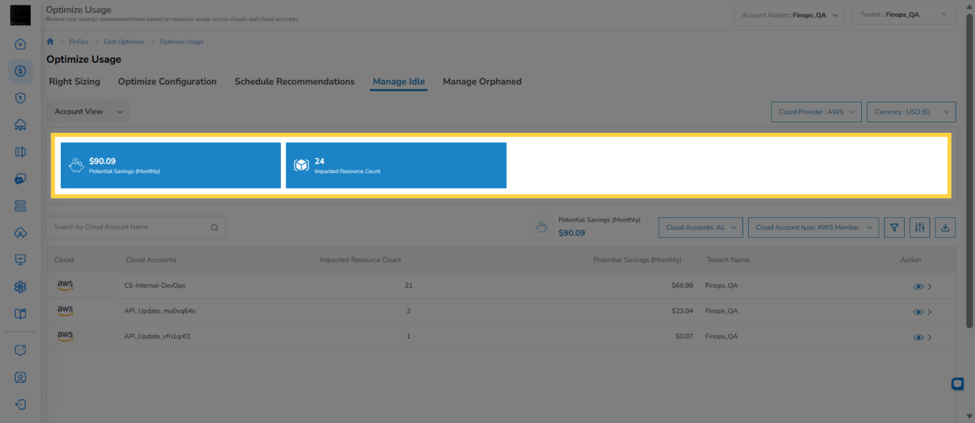Click the Tenant Name column header
The height and width of the screenshot is (423, 975).
click(728, 259)
